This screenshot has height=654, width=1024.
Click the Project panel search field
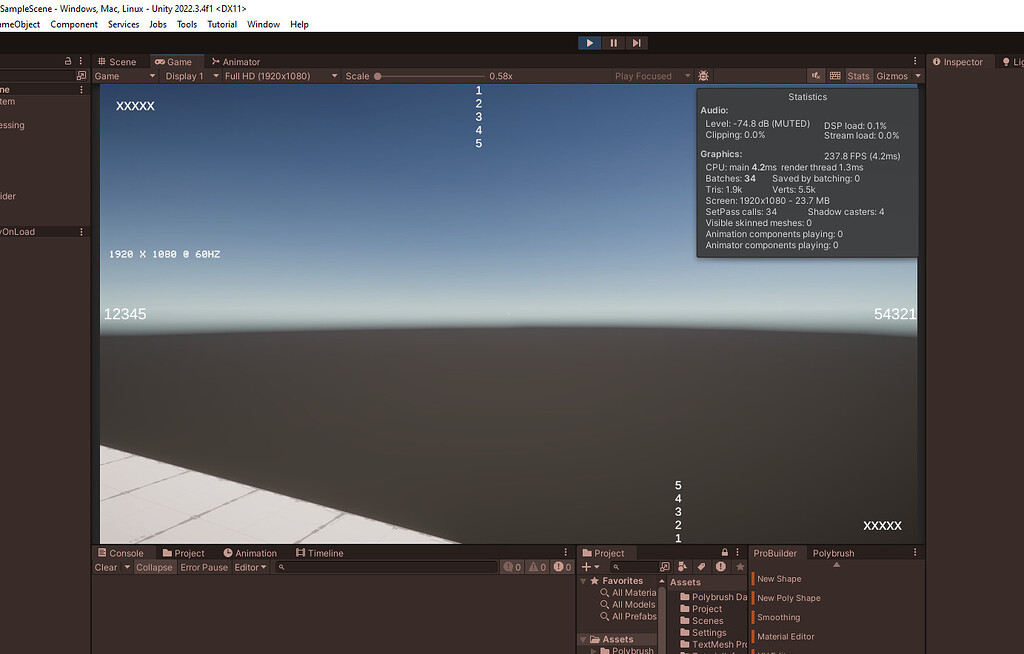(x=635, y=567)
